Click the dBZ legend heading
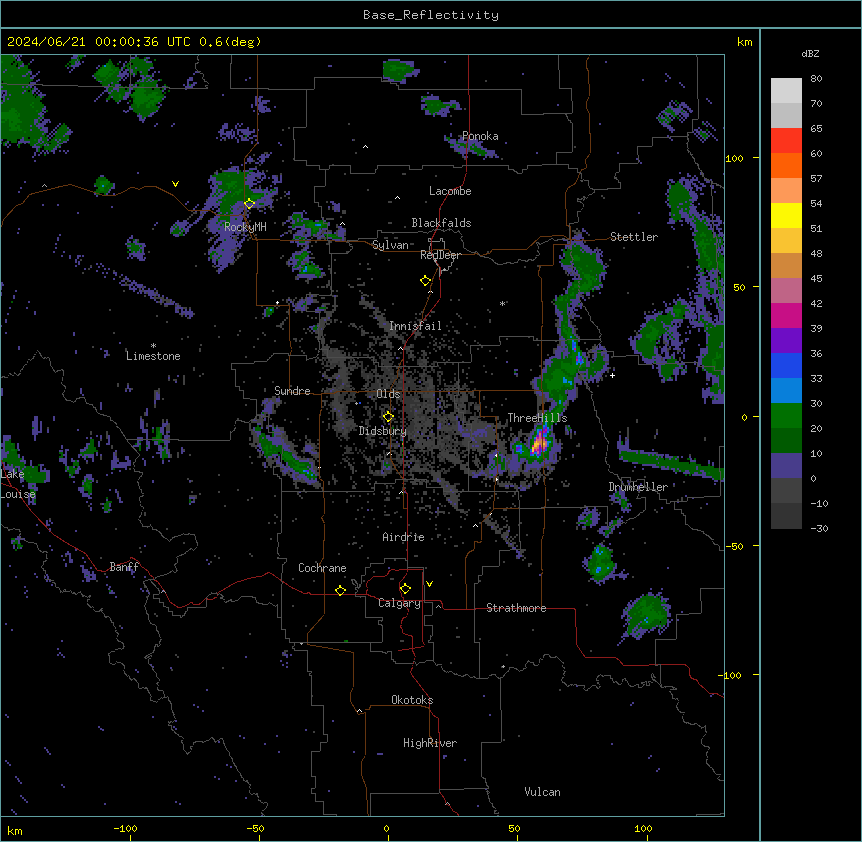 coord(810,53)
